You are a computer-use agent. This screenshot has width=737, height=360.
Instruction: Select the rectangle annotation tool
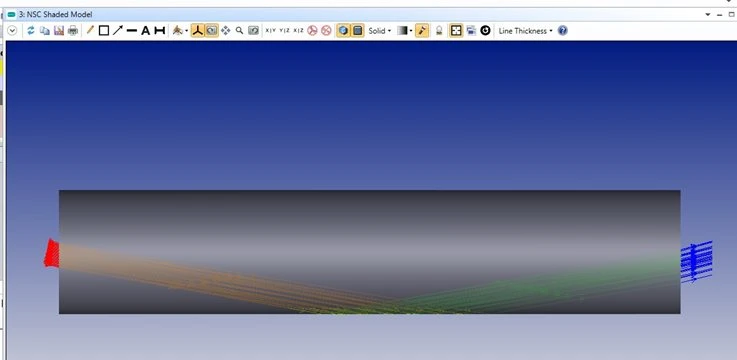[x=104, y=31]
